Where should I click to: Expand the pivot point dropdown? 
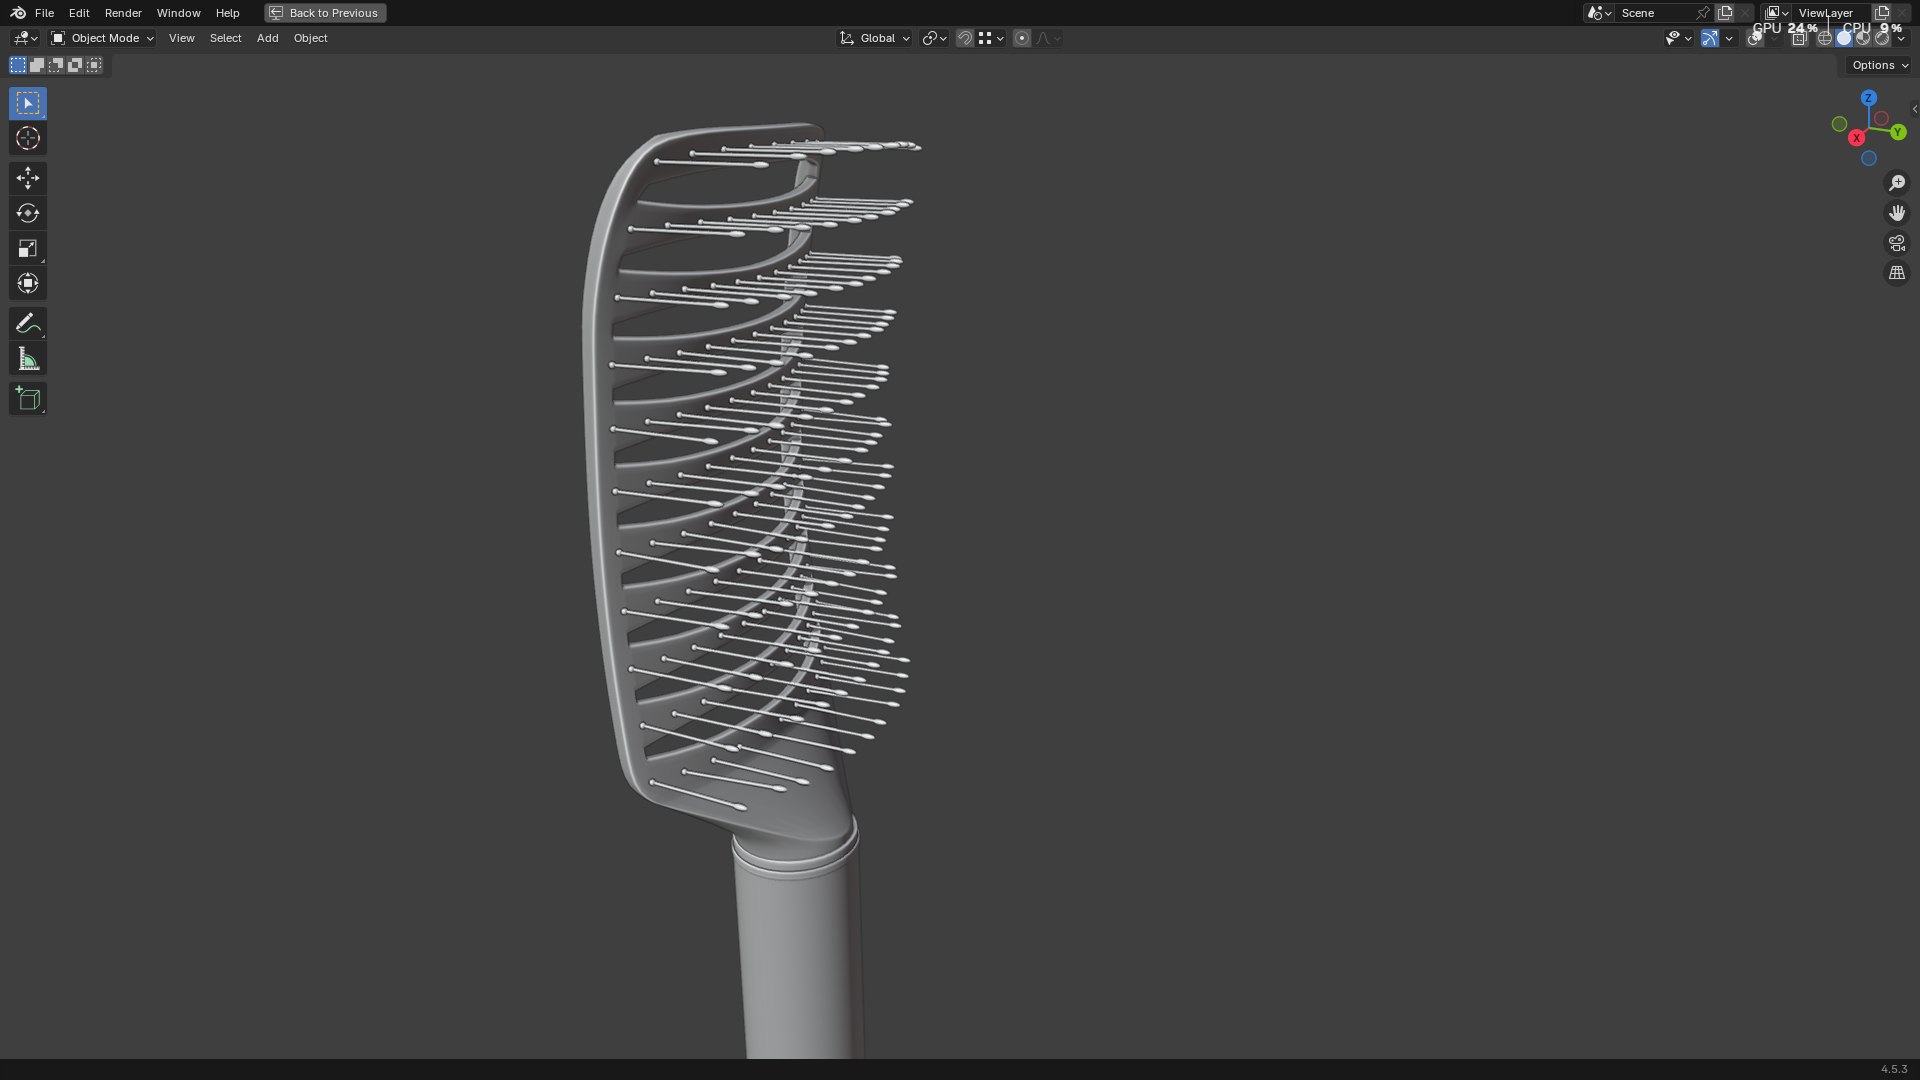[934, 38]
